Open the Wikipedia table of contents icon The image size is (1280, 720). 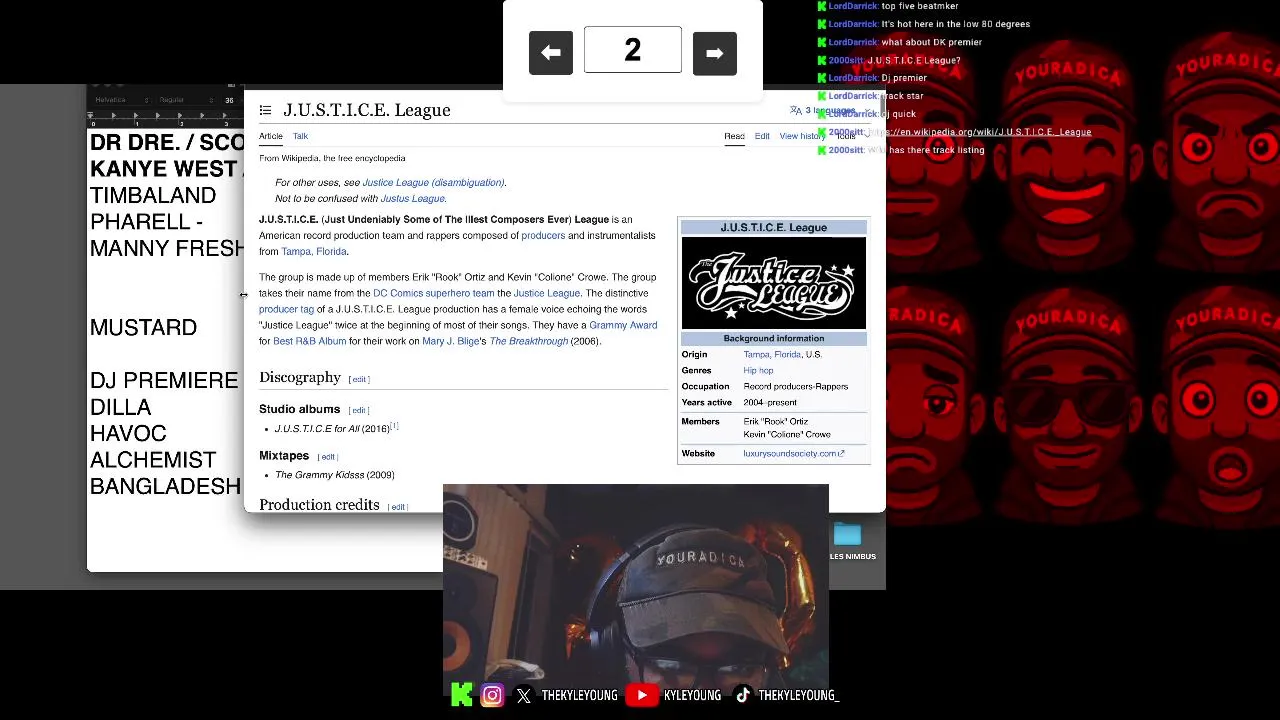[265, 110]
